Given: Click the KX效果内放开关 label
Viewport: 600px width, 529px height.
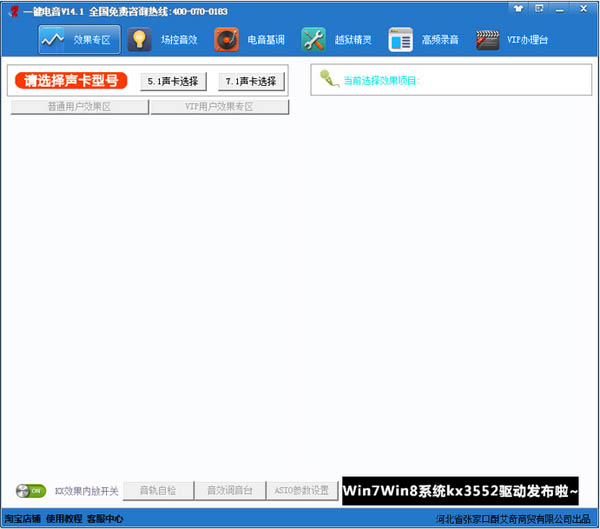Looking at the screenshot, I should click(x=86, y=491).
